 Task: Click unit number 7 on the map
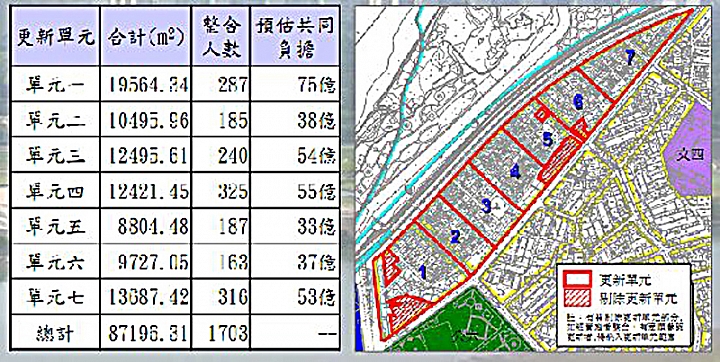coord(630,57)
